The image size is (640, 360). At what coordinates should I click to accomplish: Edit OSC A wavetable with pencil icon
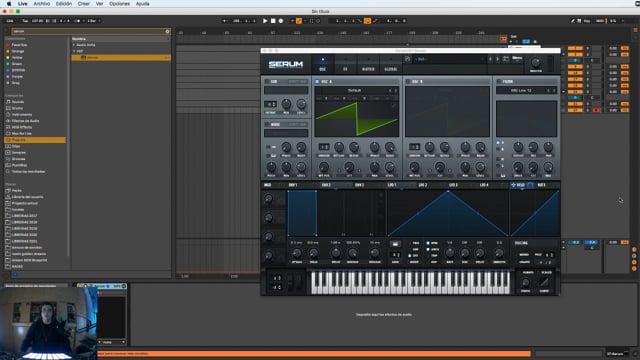tap(393, 105)
